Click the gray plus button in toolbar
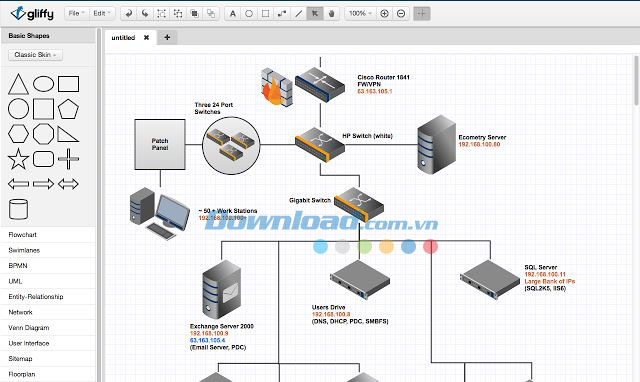 point(422,13)
